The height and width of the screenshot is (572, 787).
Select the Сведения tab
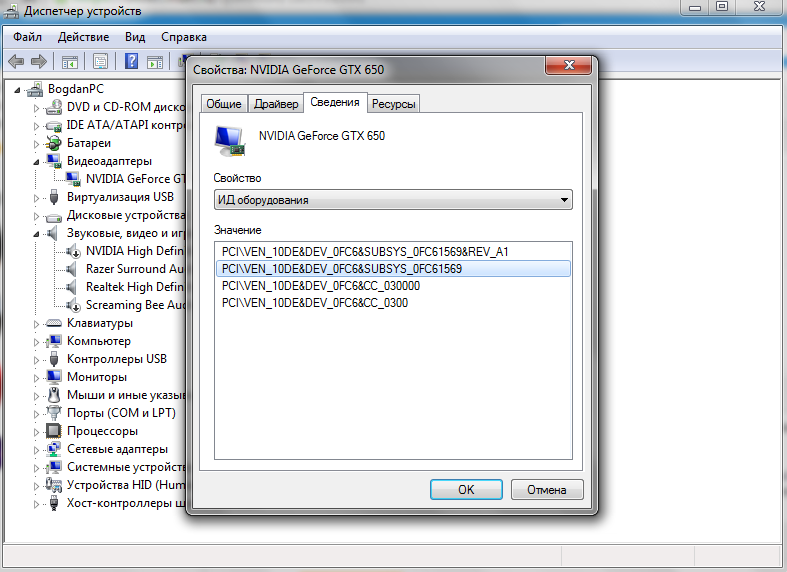pos(335,102)
